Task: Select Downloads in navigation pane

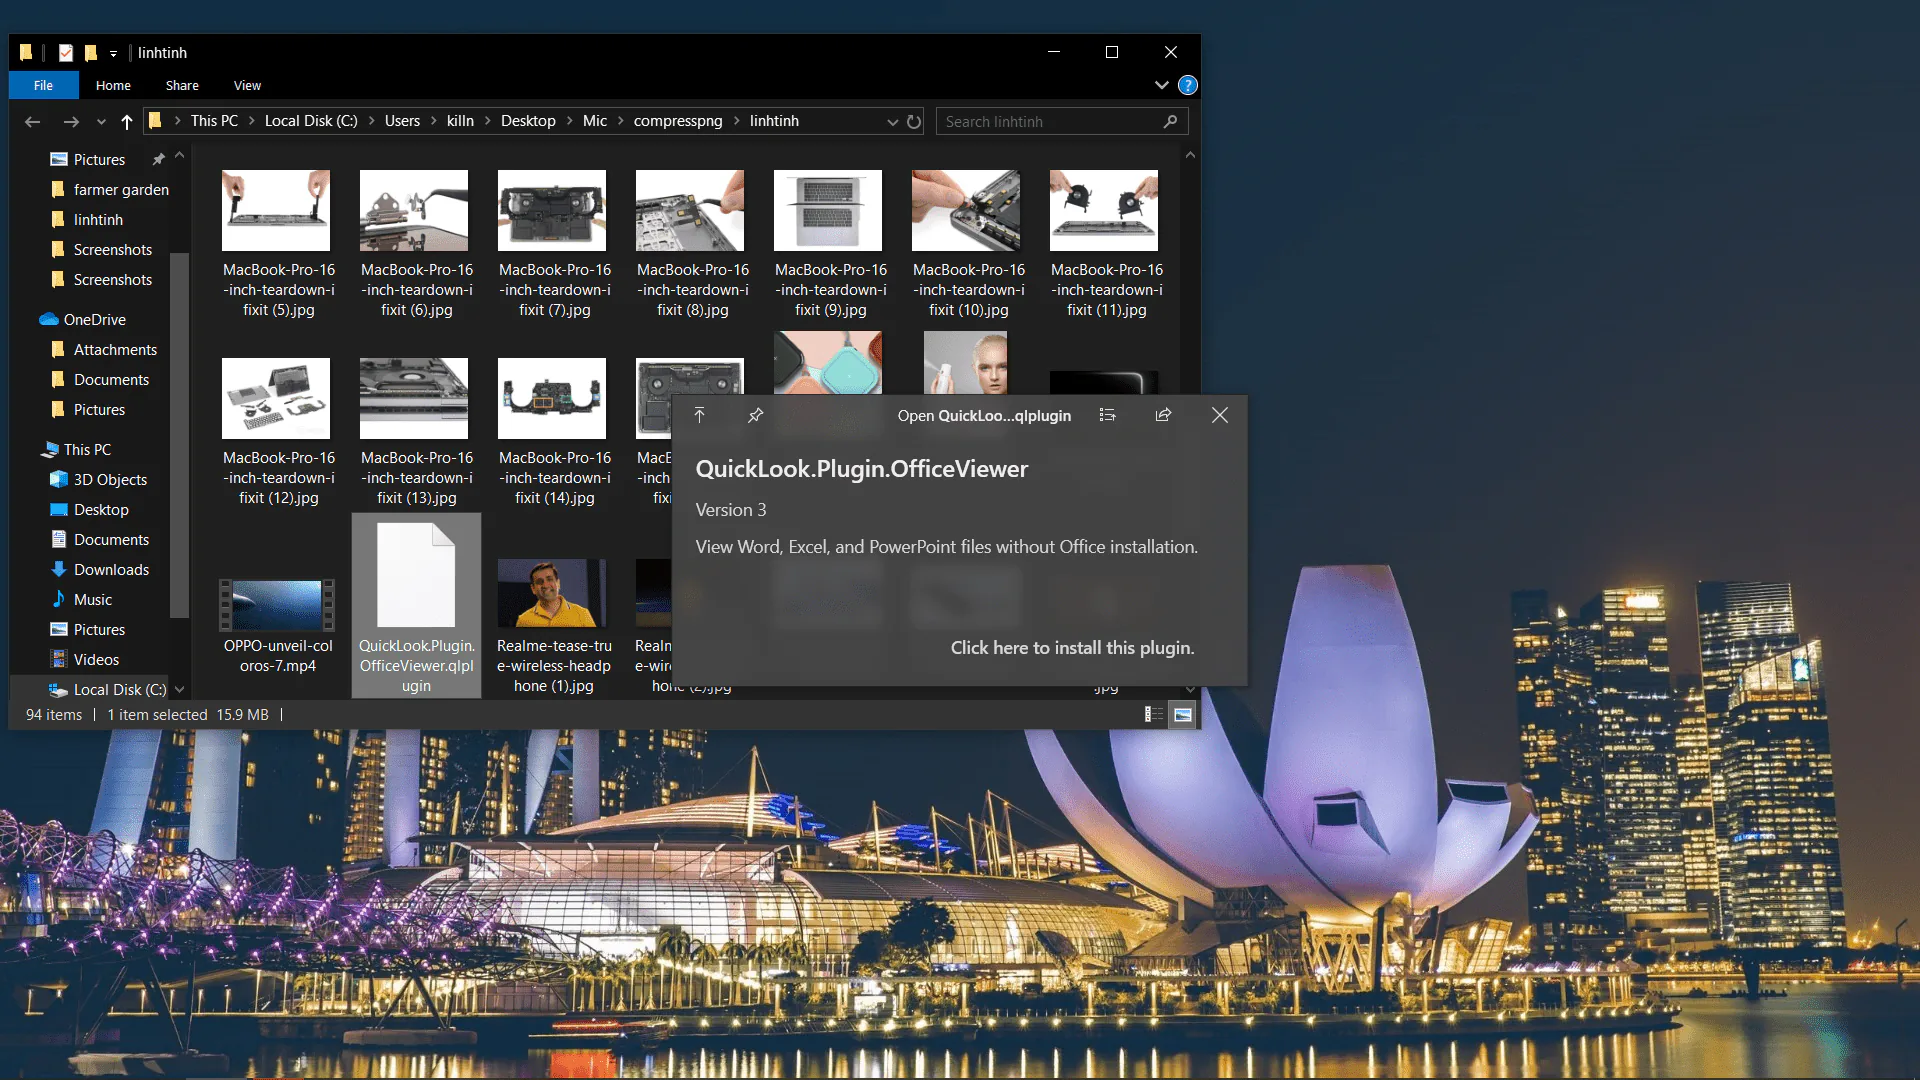Action: point(111,570)
